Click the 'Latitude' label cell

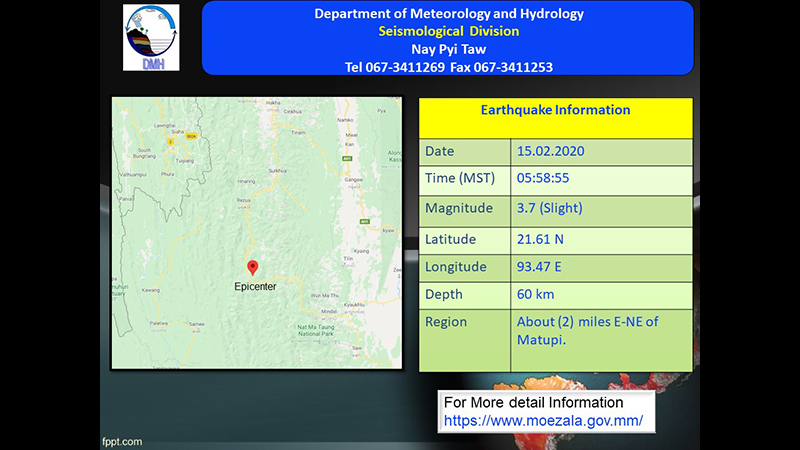[465, 241]
